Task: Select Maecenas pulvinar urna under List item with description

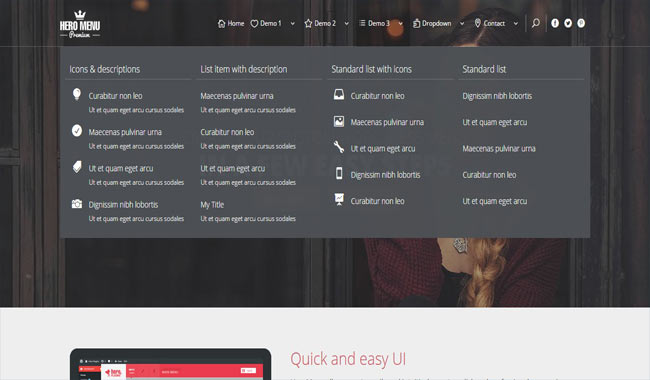Action: click(237, 96)
